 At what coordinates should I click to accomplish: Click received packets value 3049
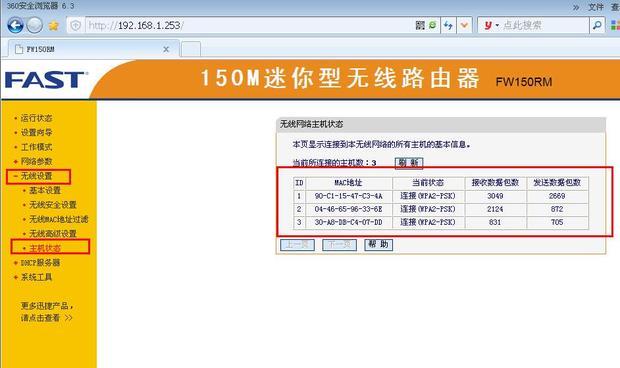pyautogui.click(x=495, y=196)
